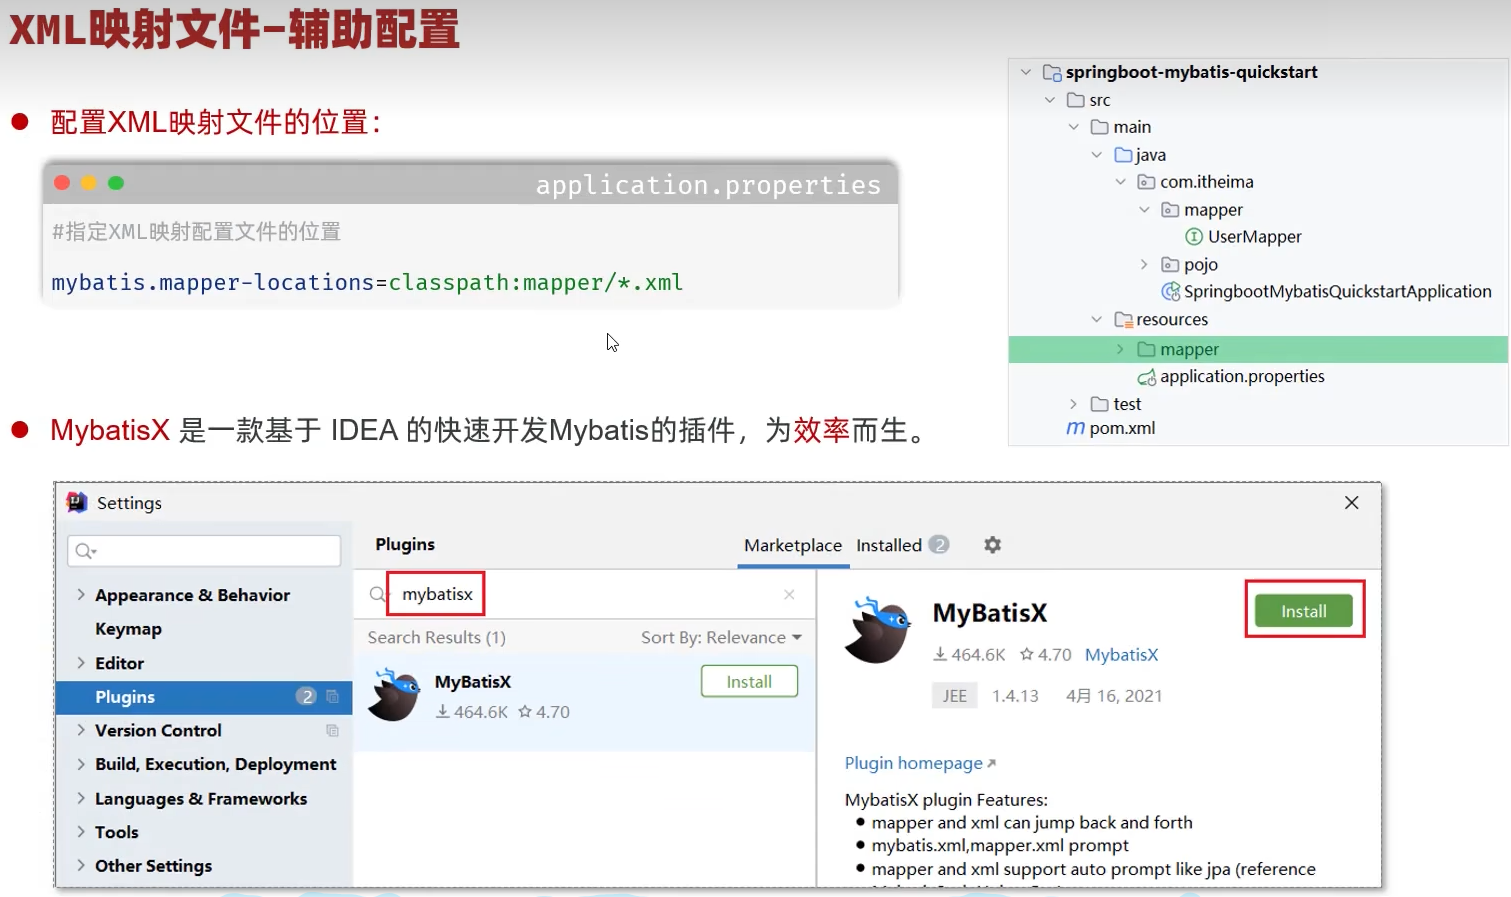Click the application.properties file icon
Viewport: 1511px width, 897px height.
1146,377
